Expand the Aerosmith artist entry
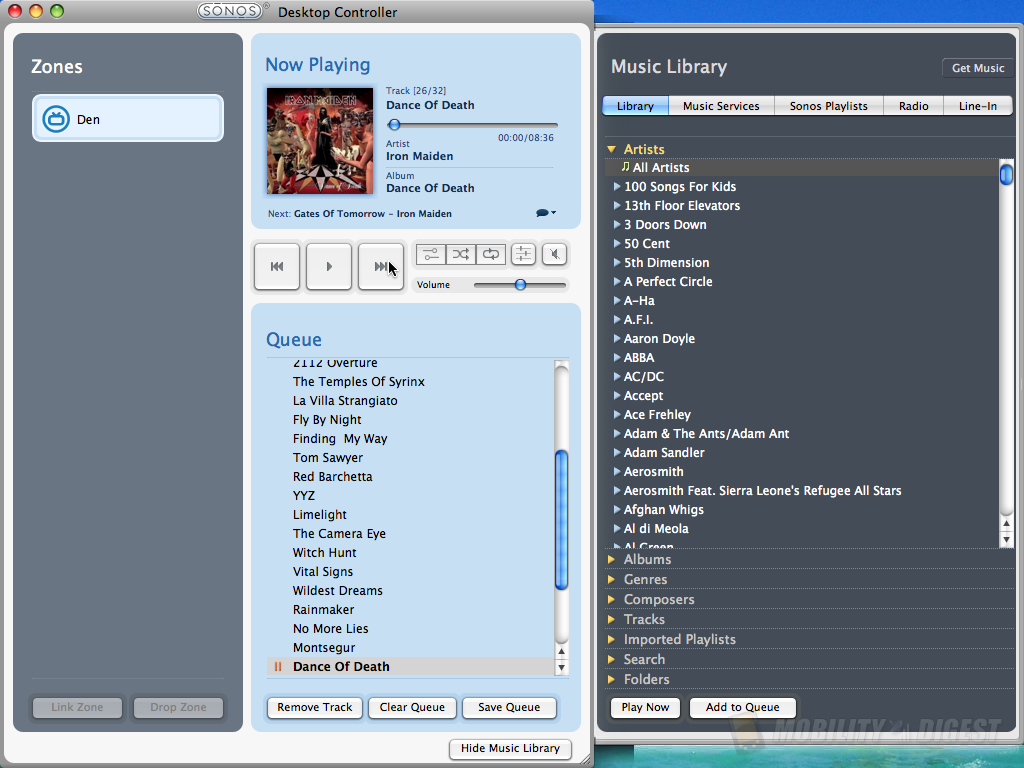 (x=616, y=472)
